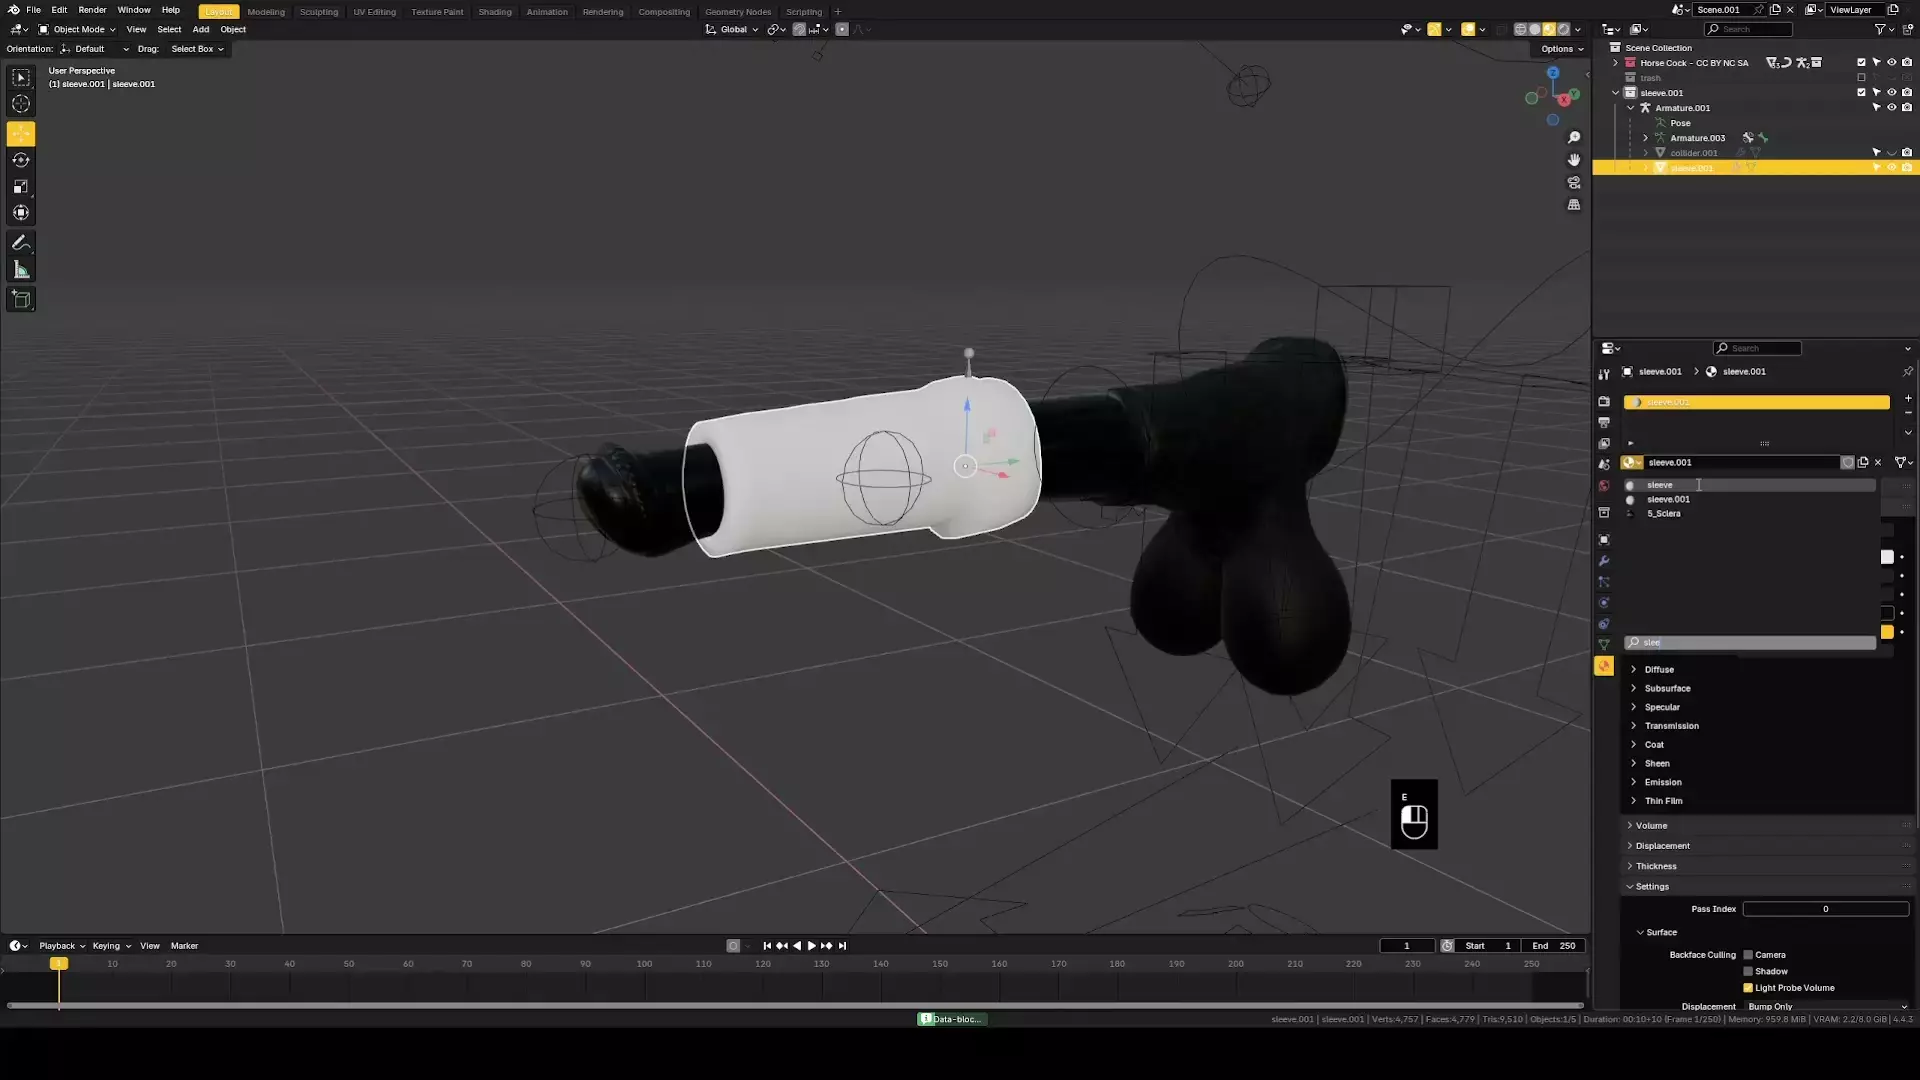The image size is (1920, 1080).
Task: Open Material properties tab icon
Action: pyautogui.click(x=1604, y=666)
